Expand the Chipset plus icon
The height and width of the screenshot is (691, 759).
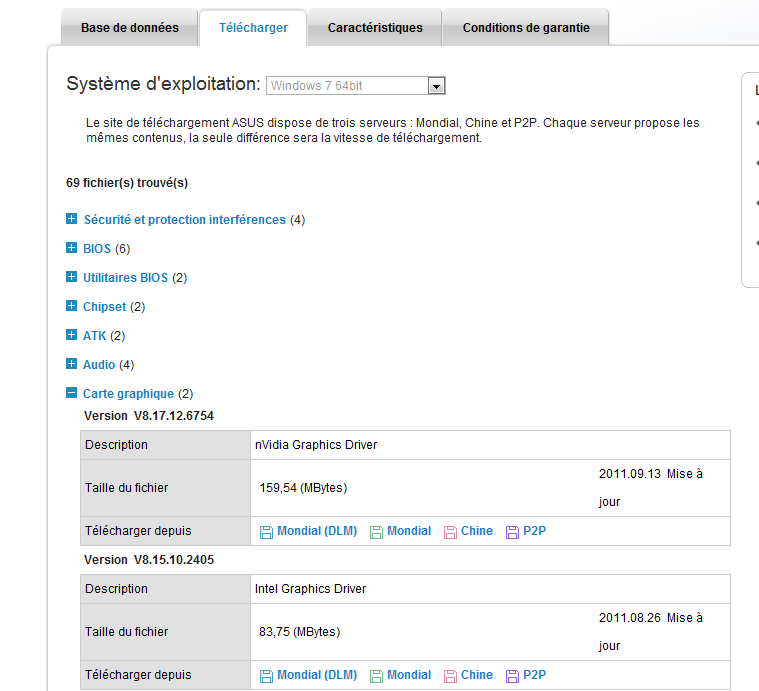click(x=71, y=306)
